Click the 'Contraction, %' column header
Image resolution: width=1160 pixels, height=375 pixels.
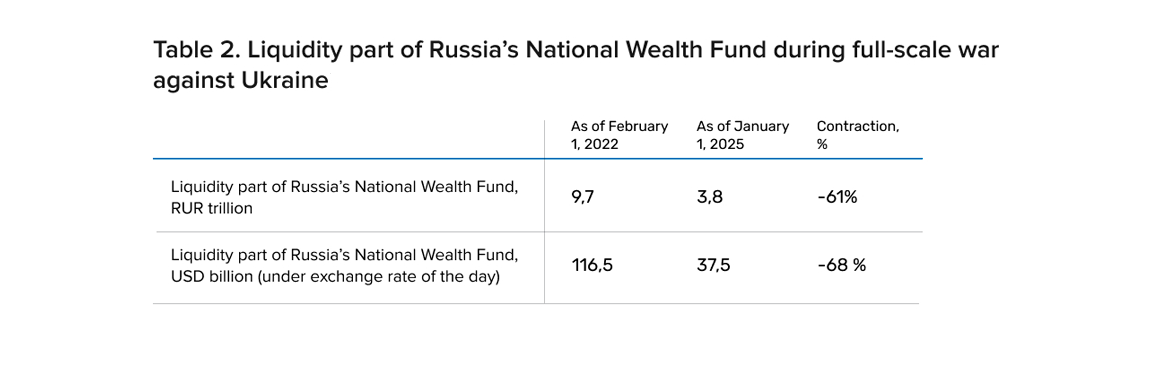pos(857,135)
